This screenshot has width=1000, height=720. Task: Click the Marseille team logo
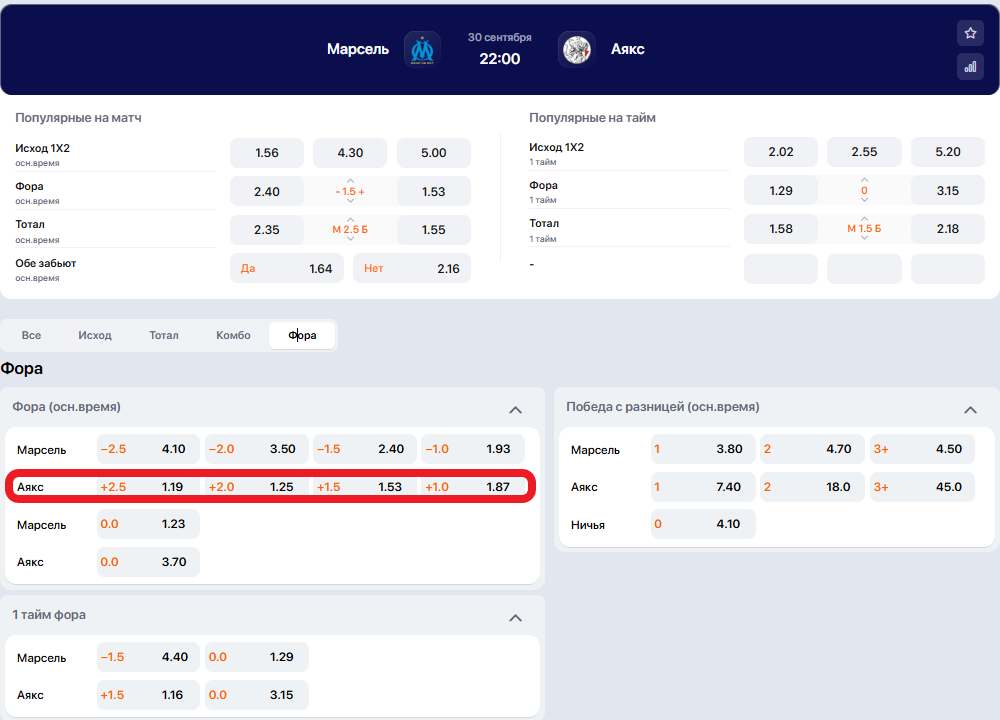click(x=422, y=49)
